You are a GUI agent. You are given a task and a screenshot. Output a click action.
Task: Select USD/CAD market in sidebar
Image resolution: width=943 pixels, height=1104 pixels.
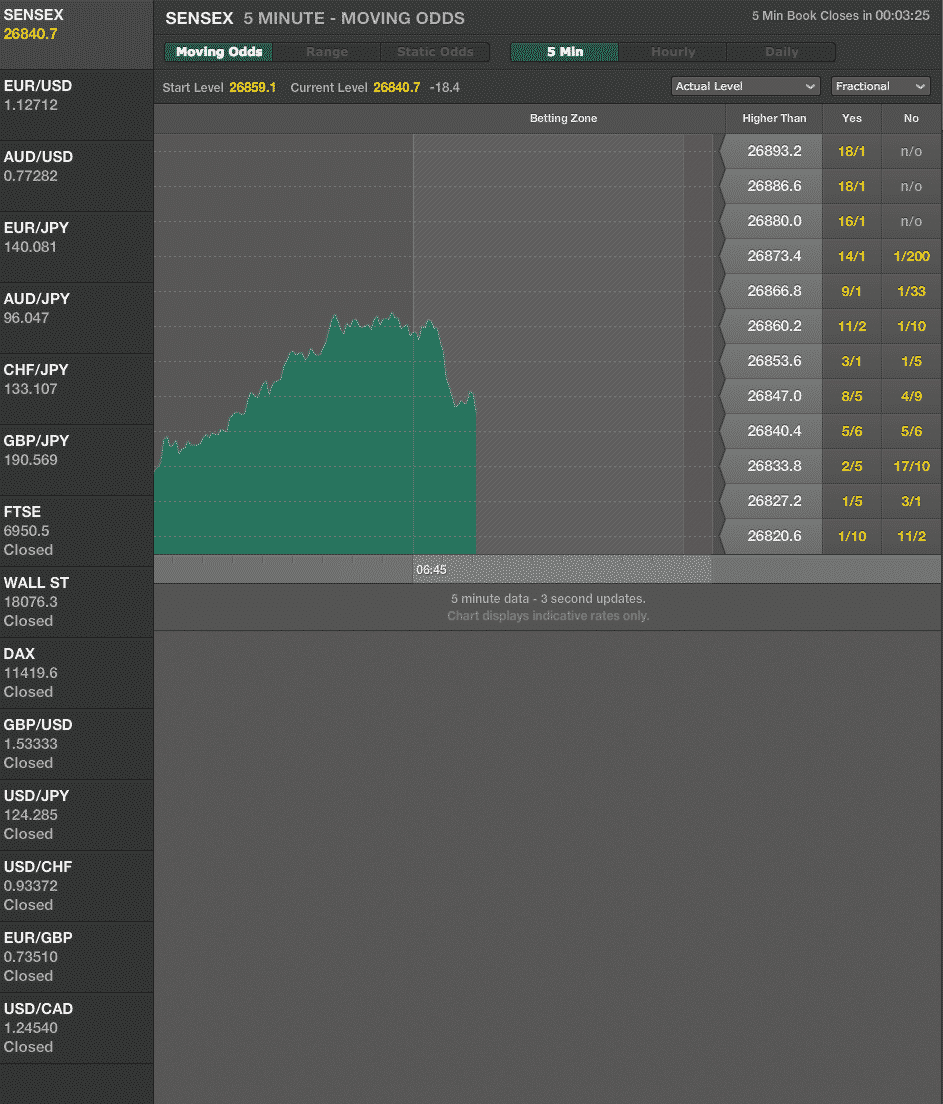coord(77,1028)
